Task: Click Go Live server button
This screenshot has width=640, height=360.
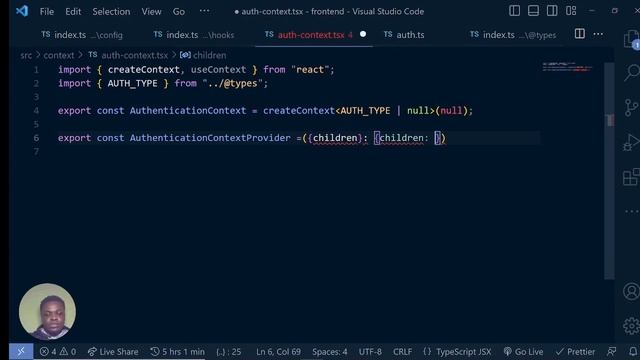Action: 523,352
